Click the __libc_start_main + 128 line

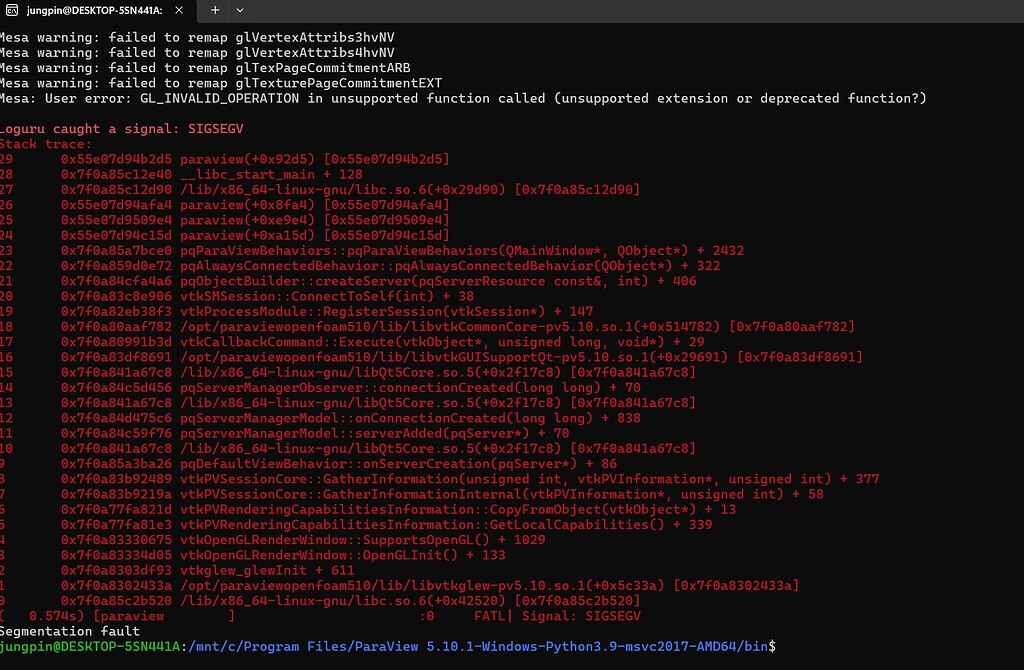pos(271,174)
